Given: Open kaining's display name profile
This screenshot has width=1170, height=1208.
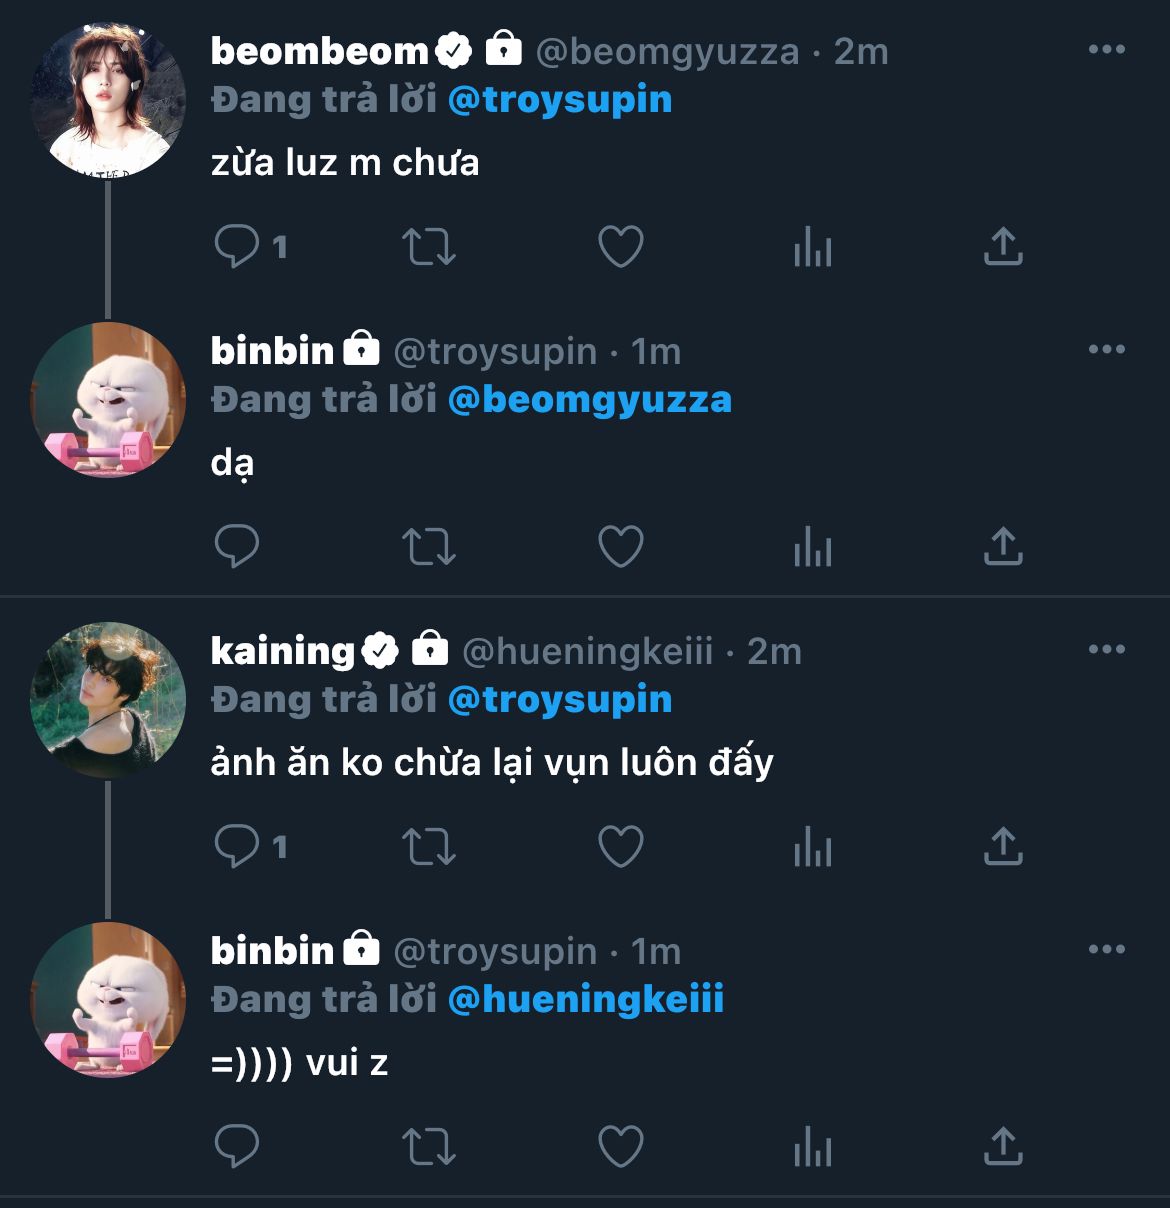Looking at the screenshot, I should click(x=282, y=651).
